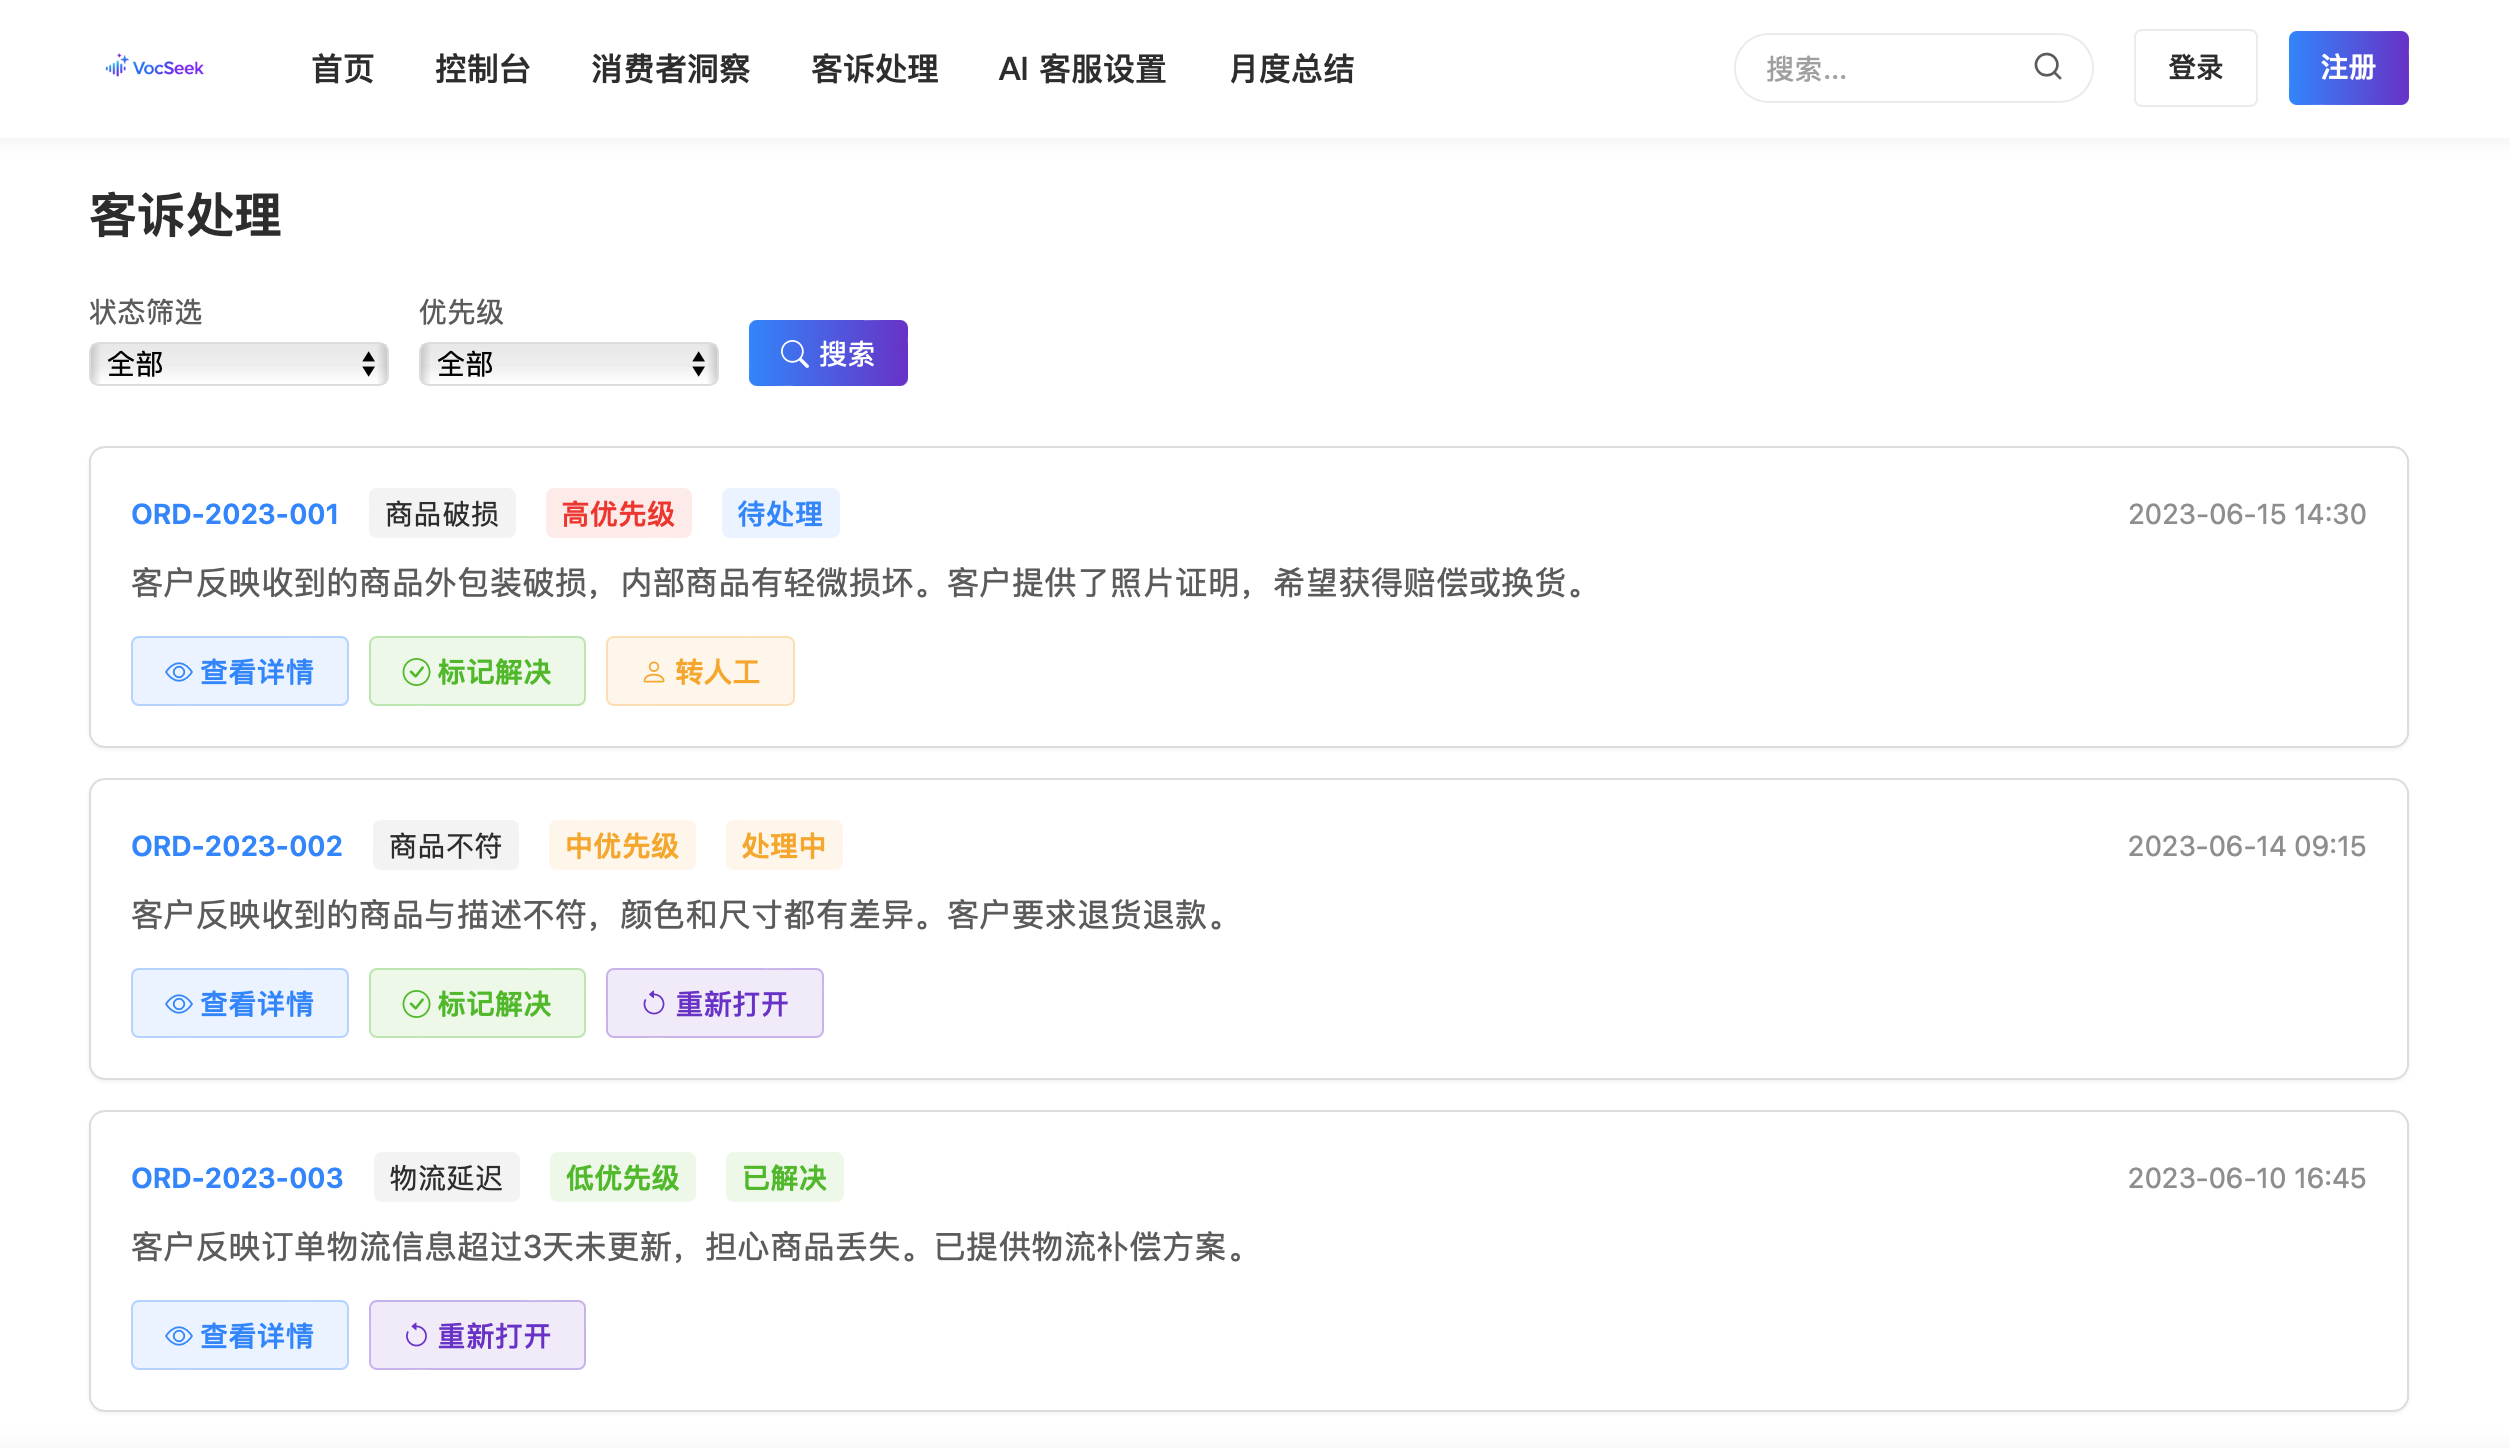The image size is (2510, 1448).
Task: Click the refresh icon on ORD-2023-003 重新打开 button
Action: point(415,1335)
